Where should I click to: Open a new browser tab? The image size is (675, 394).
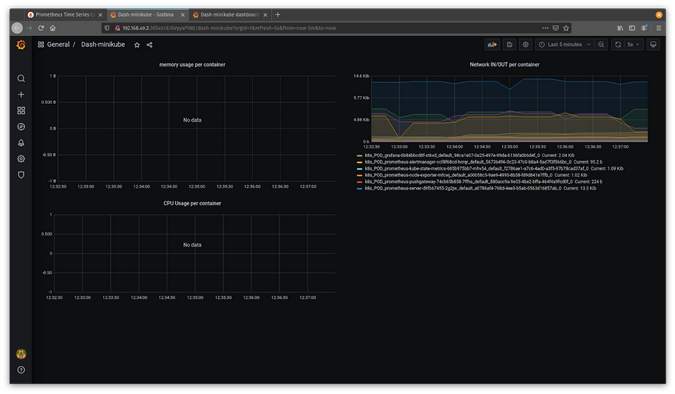(278, 15)
